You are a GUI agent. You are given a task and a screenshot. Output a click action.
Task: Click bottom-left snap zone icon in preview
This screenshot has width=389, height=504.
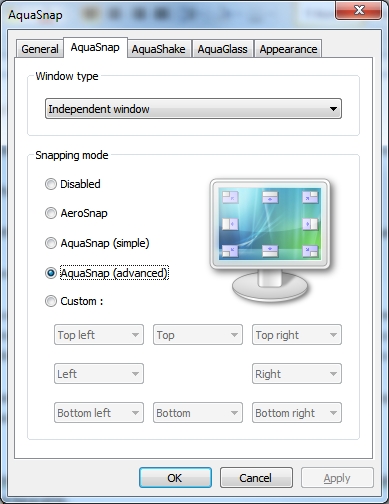(x=230, y=251)
